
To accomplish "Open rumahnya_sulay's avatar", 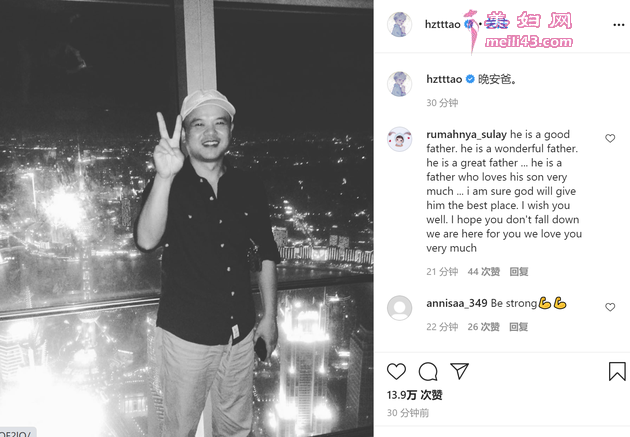I will click(399, 139).
